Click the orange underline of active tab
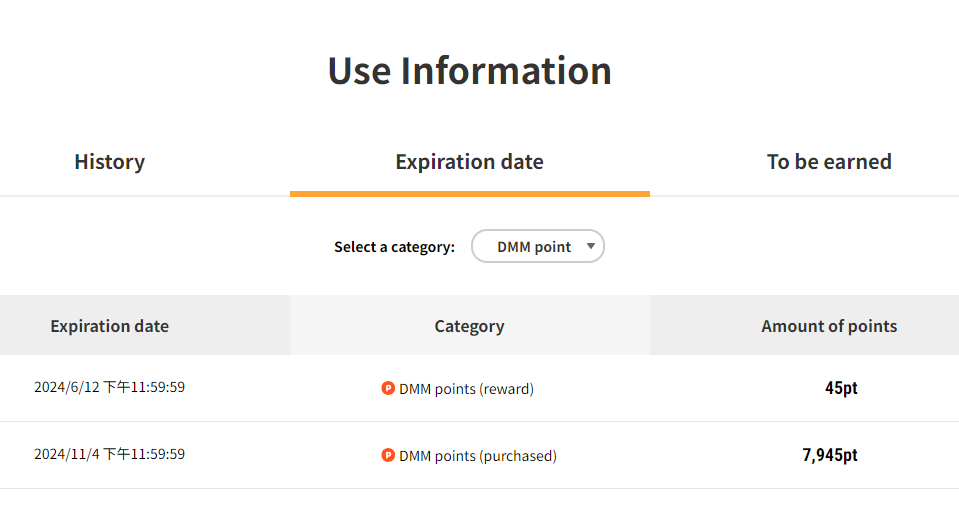The height and width of the screenshot is (509, 959). coord(470,194)
